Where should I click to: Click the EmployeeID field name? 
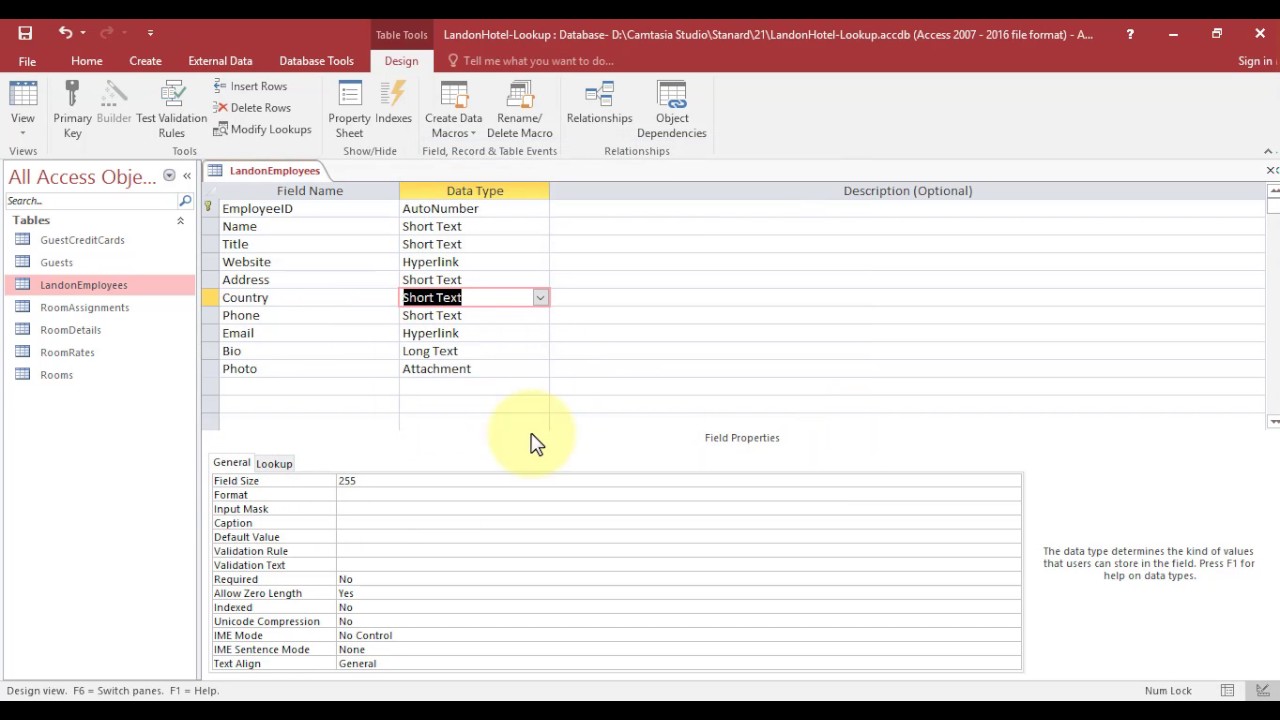257,209
